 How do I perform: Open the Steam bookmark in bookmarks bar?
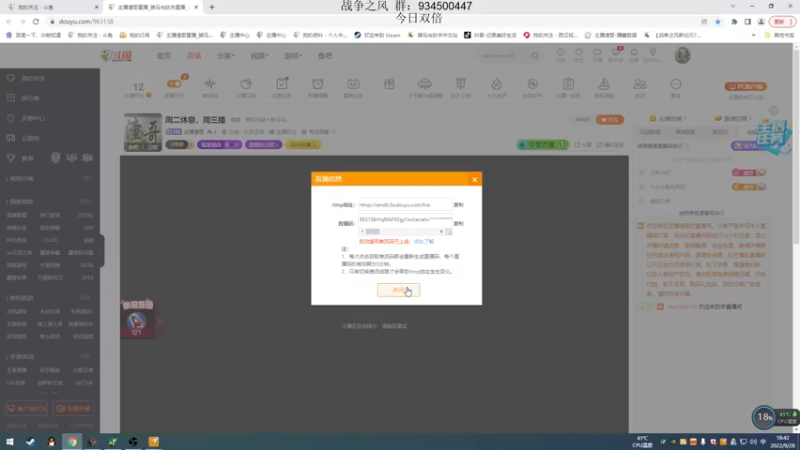(x=378, y=35)
